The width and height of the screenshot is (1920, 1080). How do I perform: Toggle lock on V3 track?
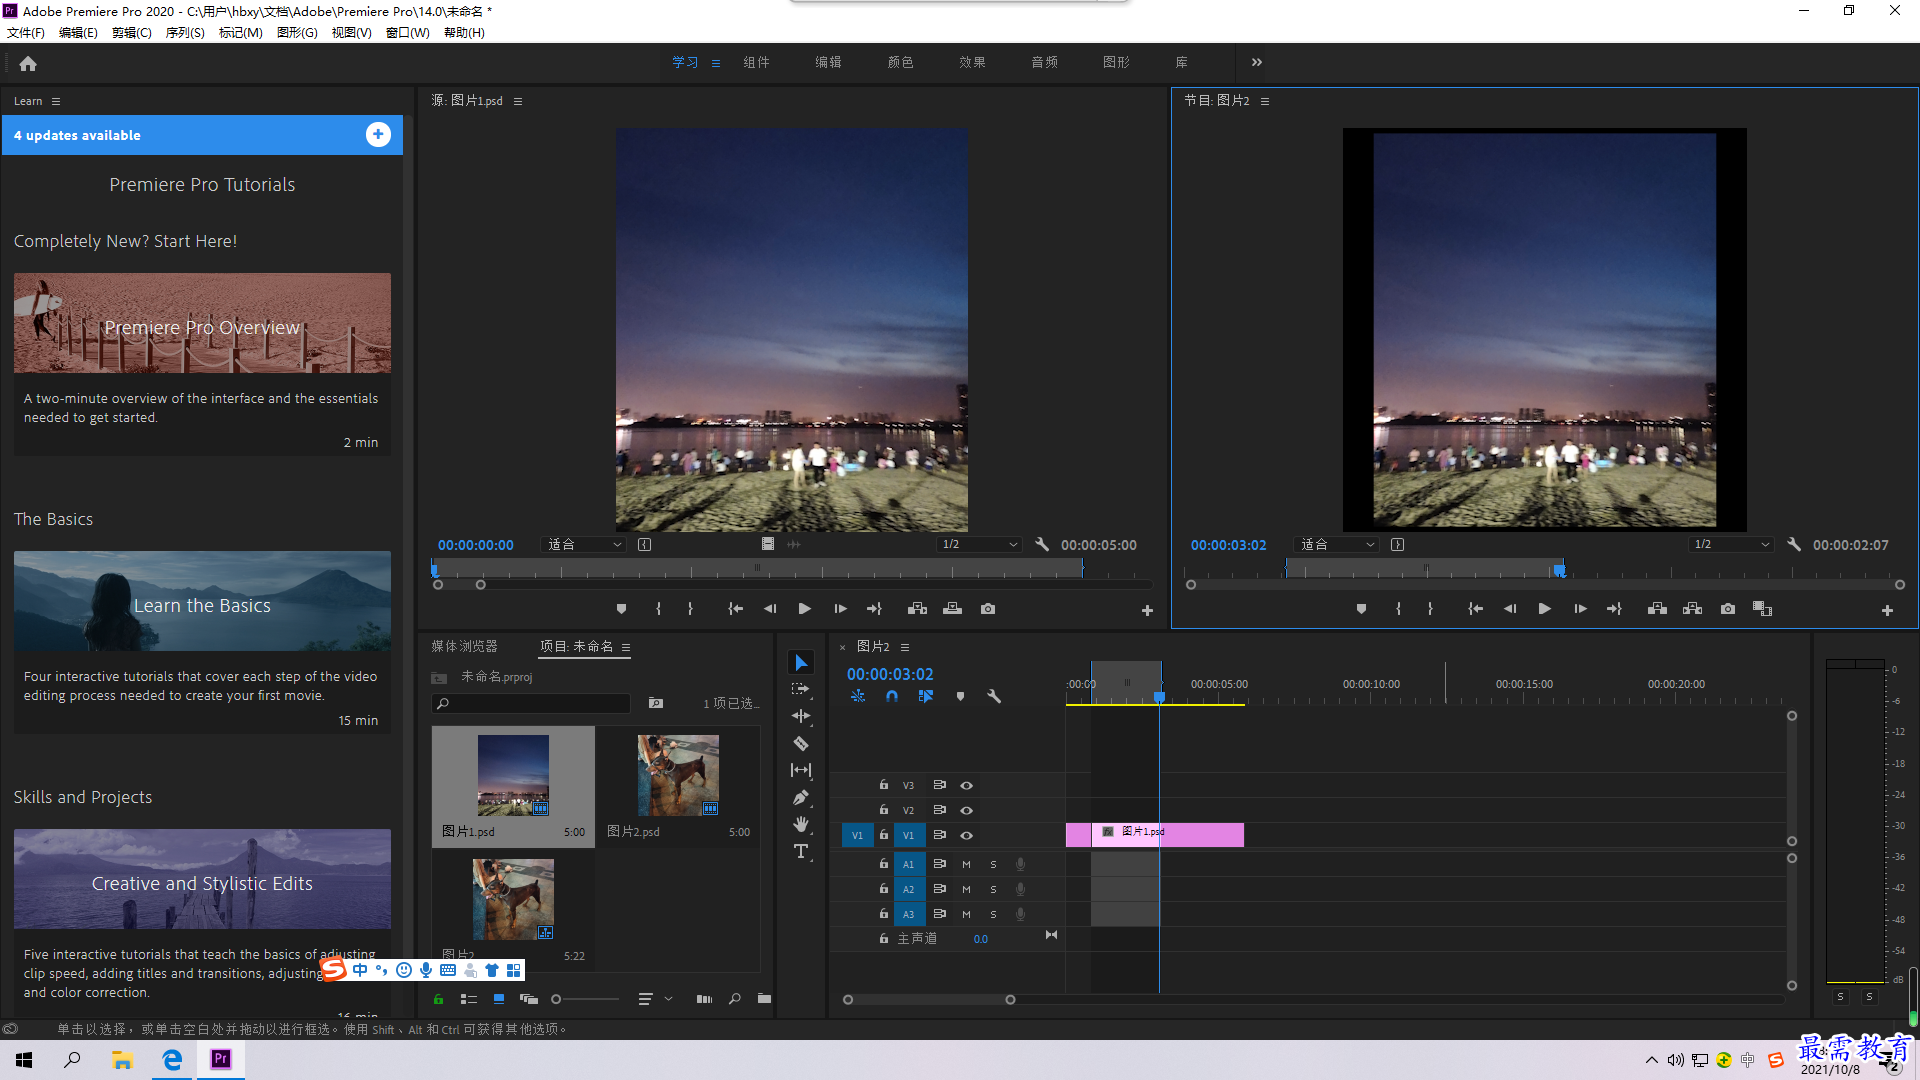pos(884,785)
